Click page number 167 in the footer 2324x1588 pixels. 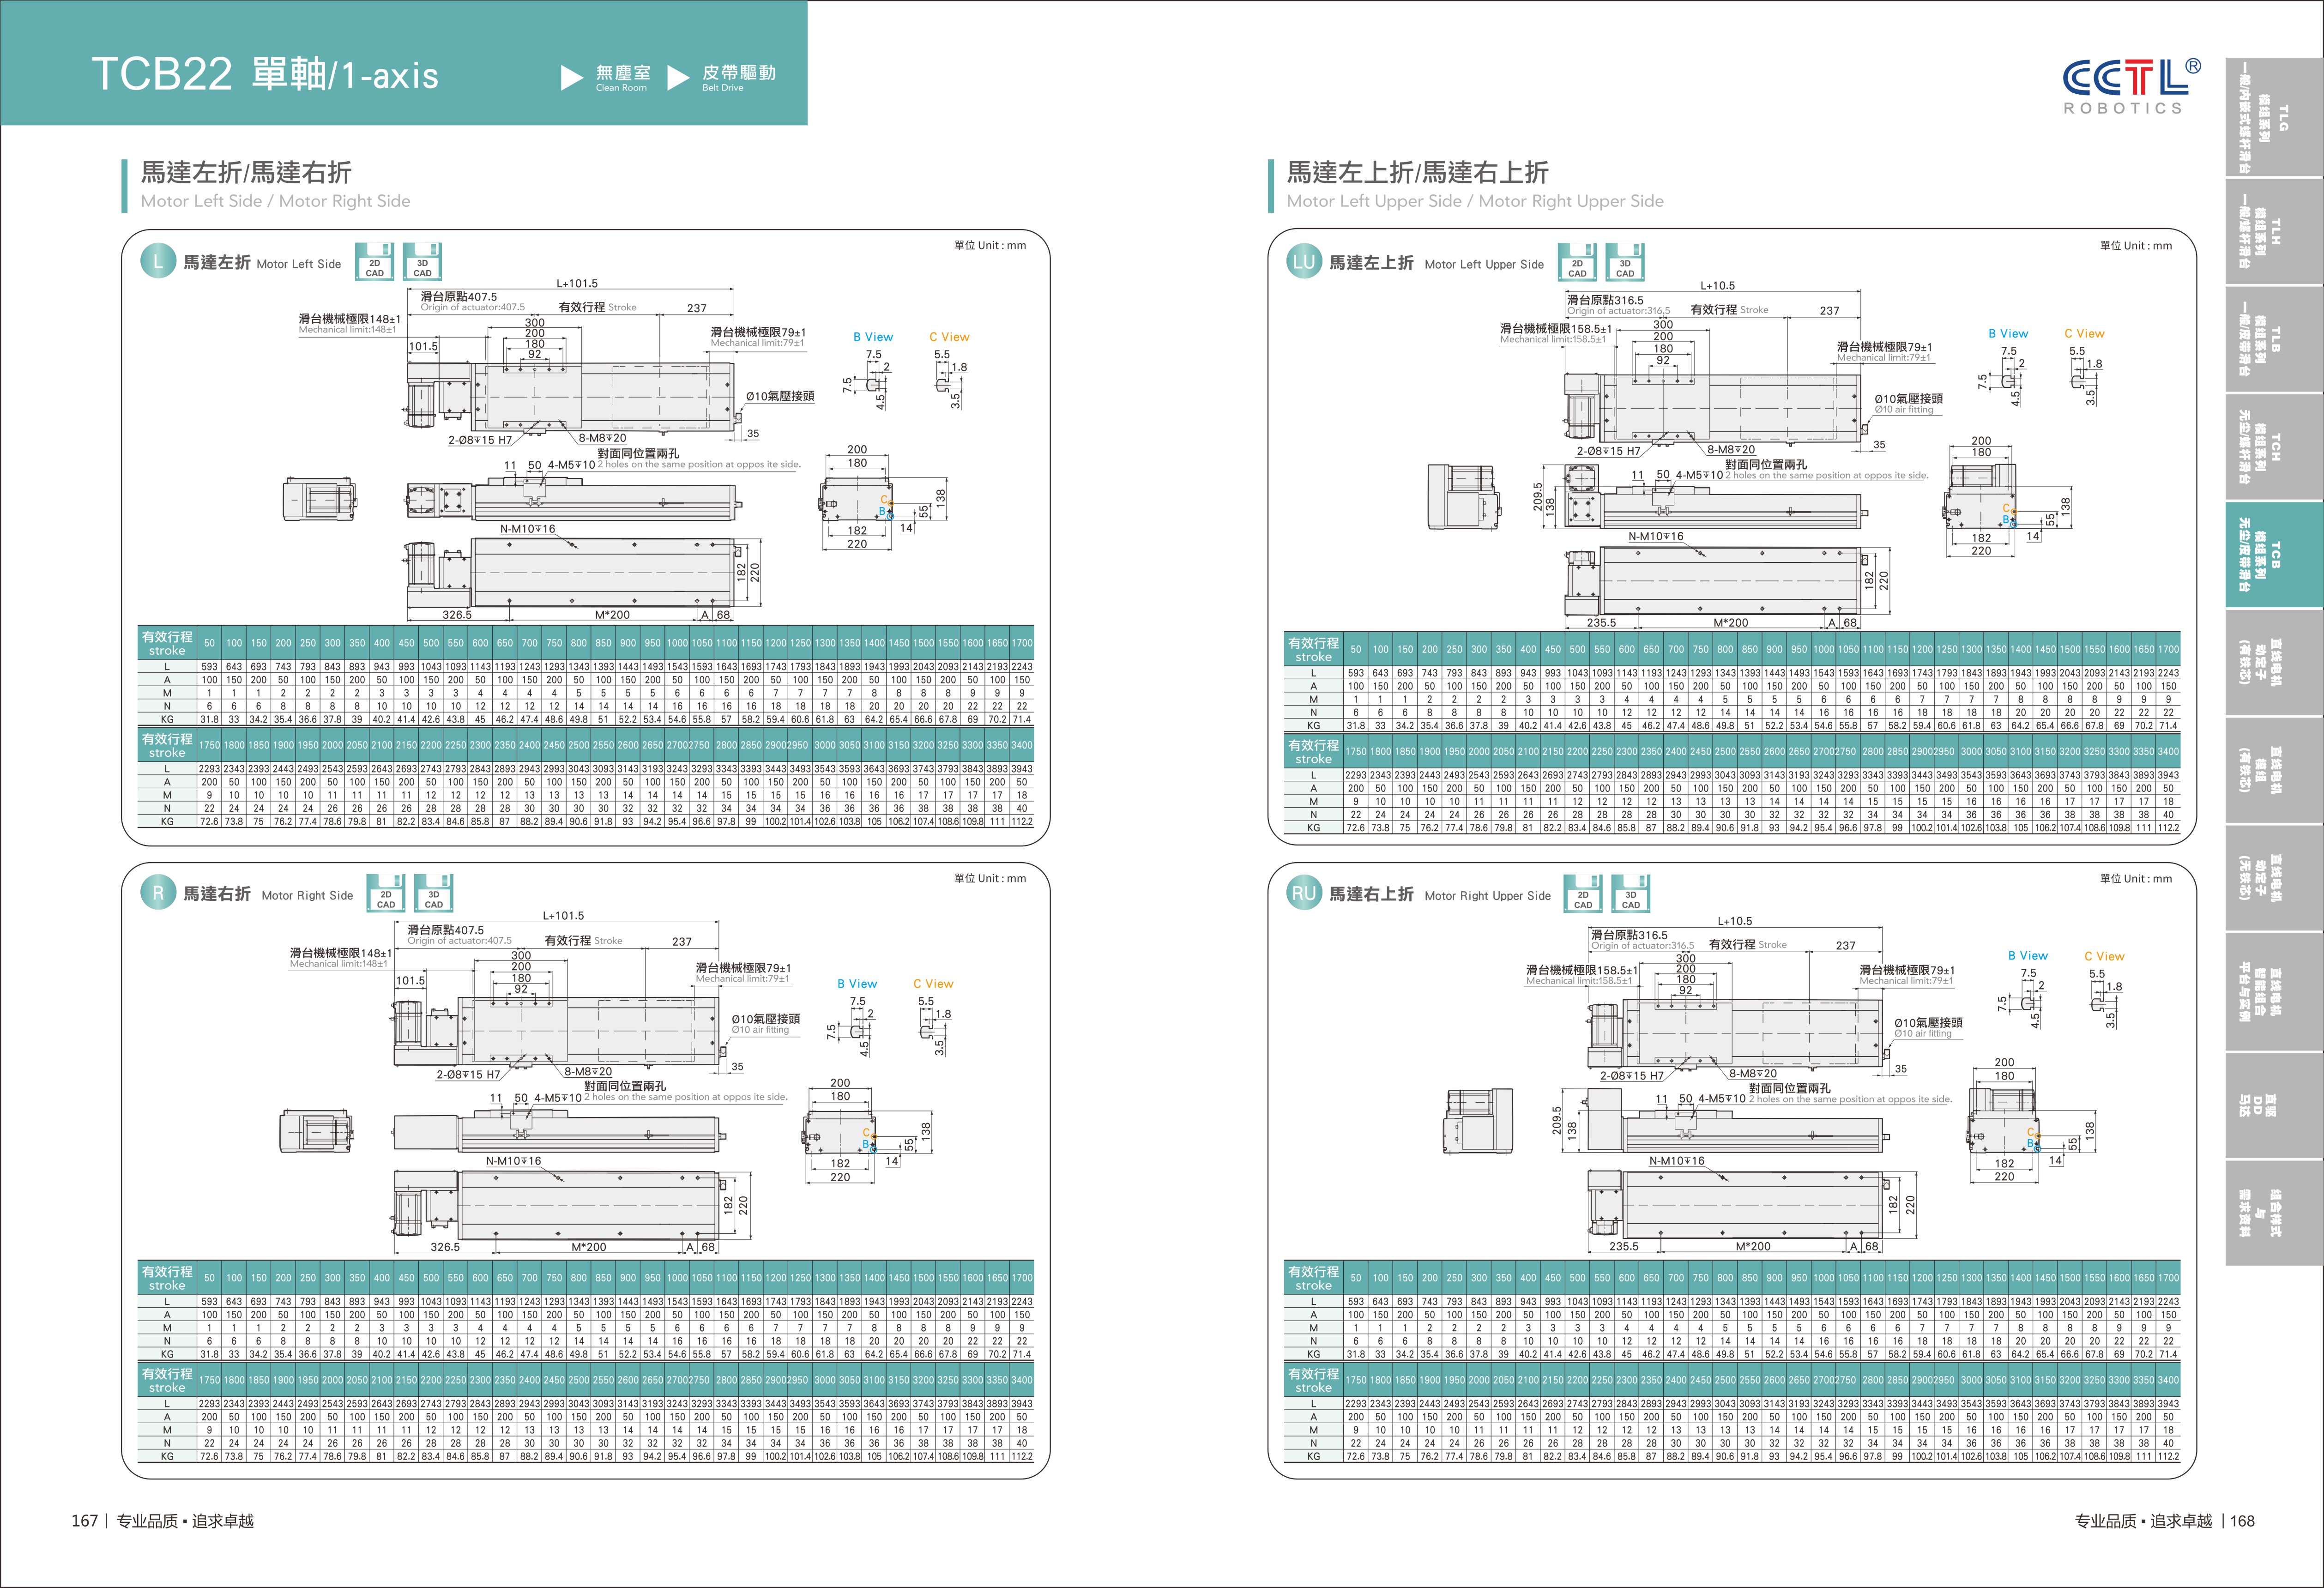(84, 1521)
